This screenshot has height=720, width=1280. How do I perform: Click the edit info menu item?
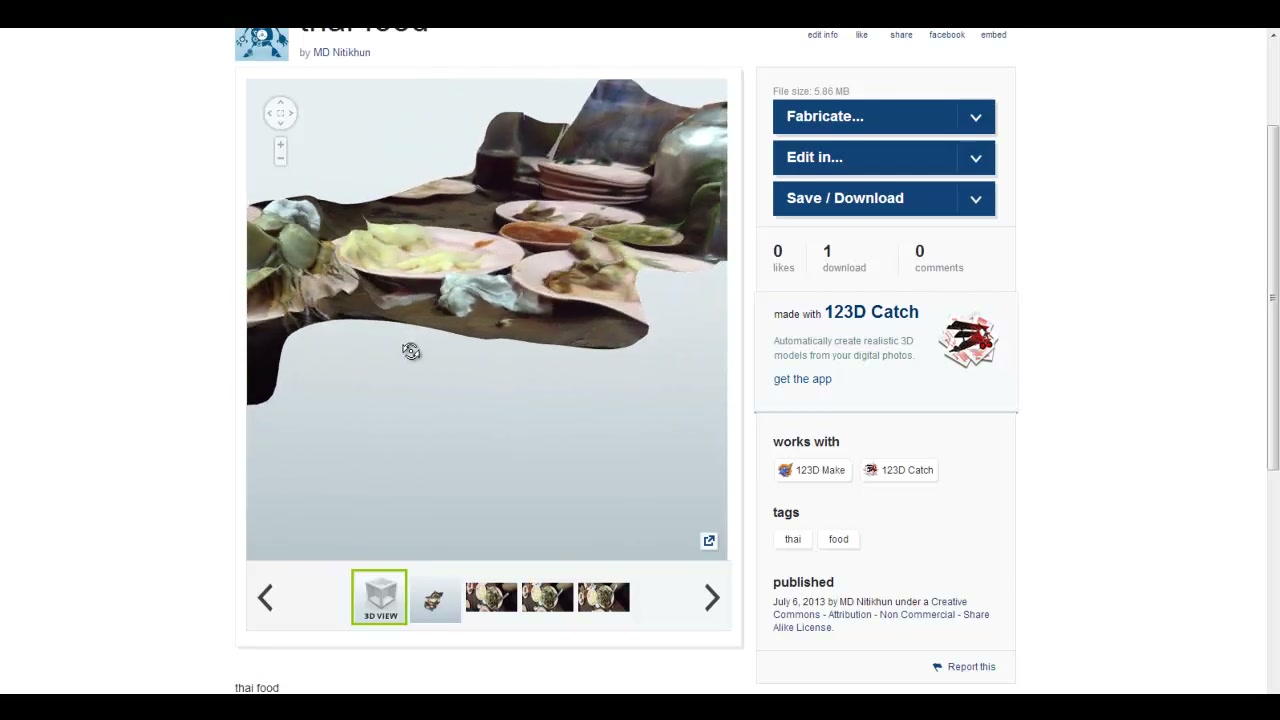(823, 35)
